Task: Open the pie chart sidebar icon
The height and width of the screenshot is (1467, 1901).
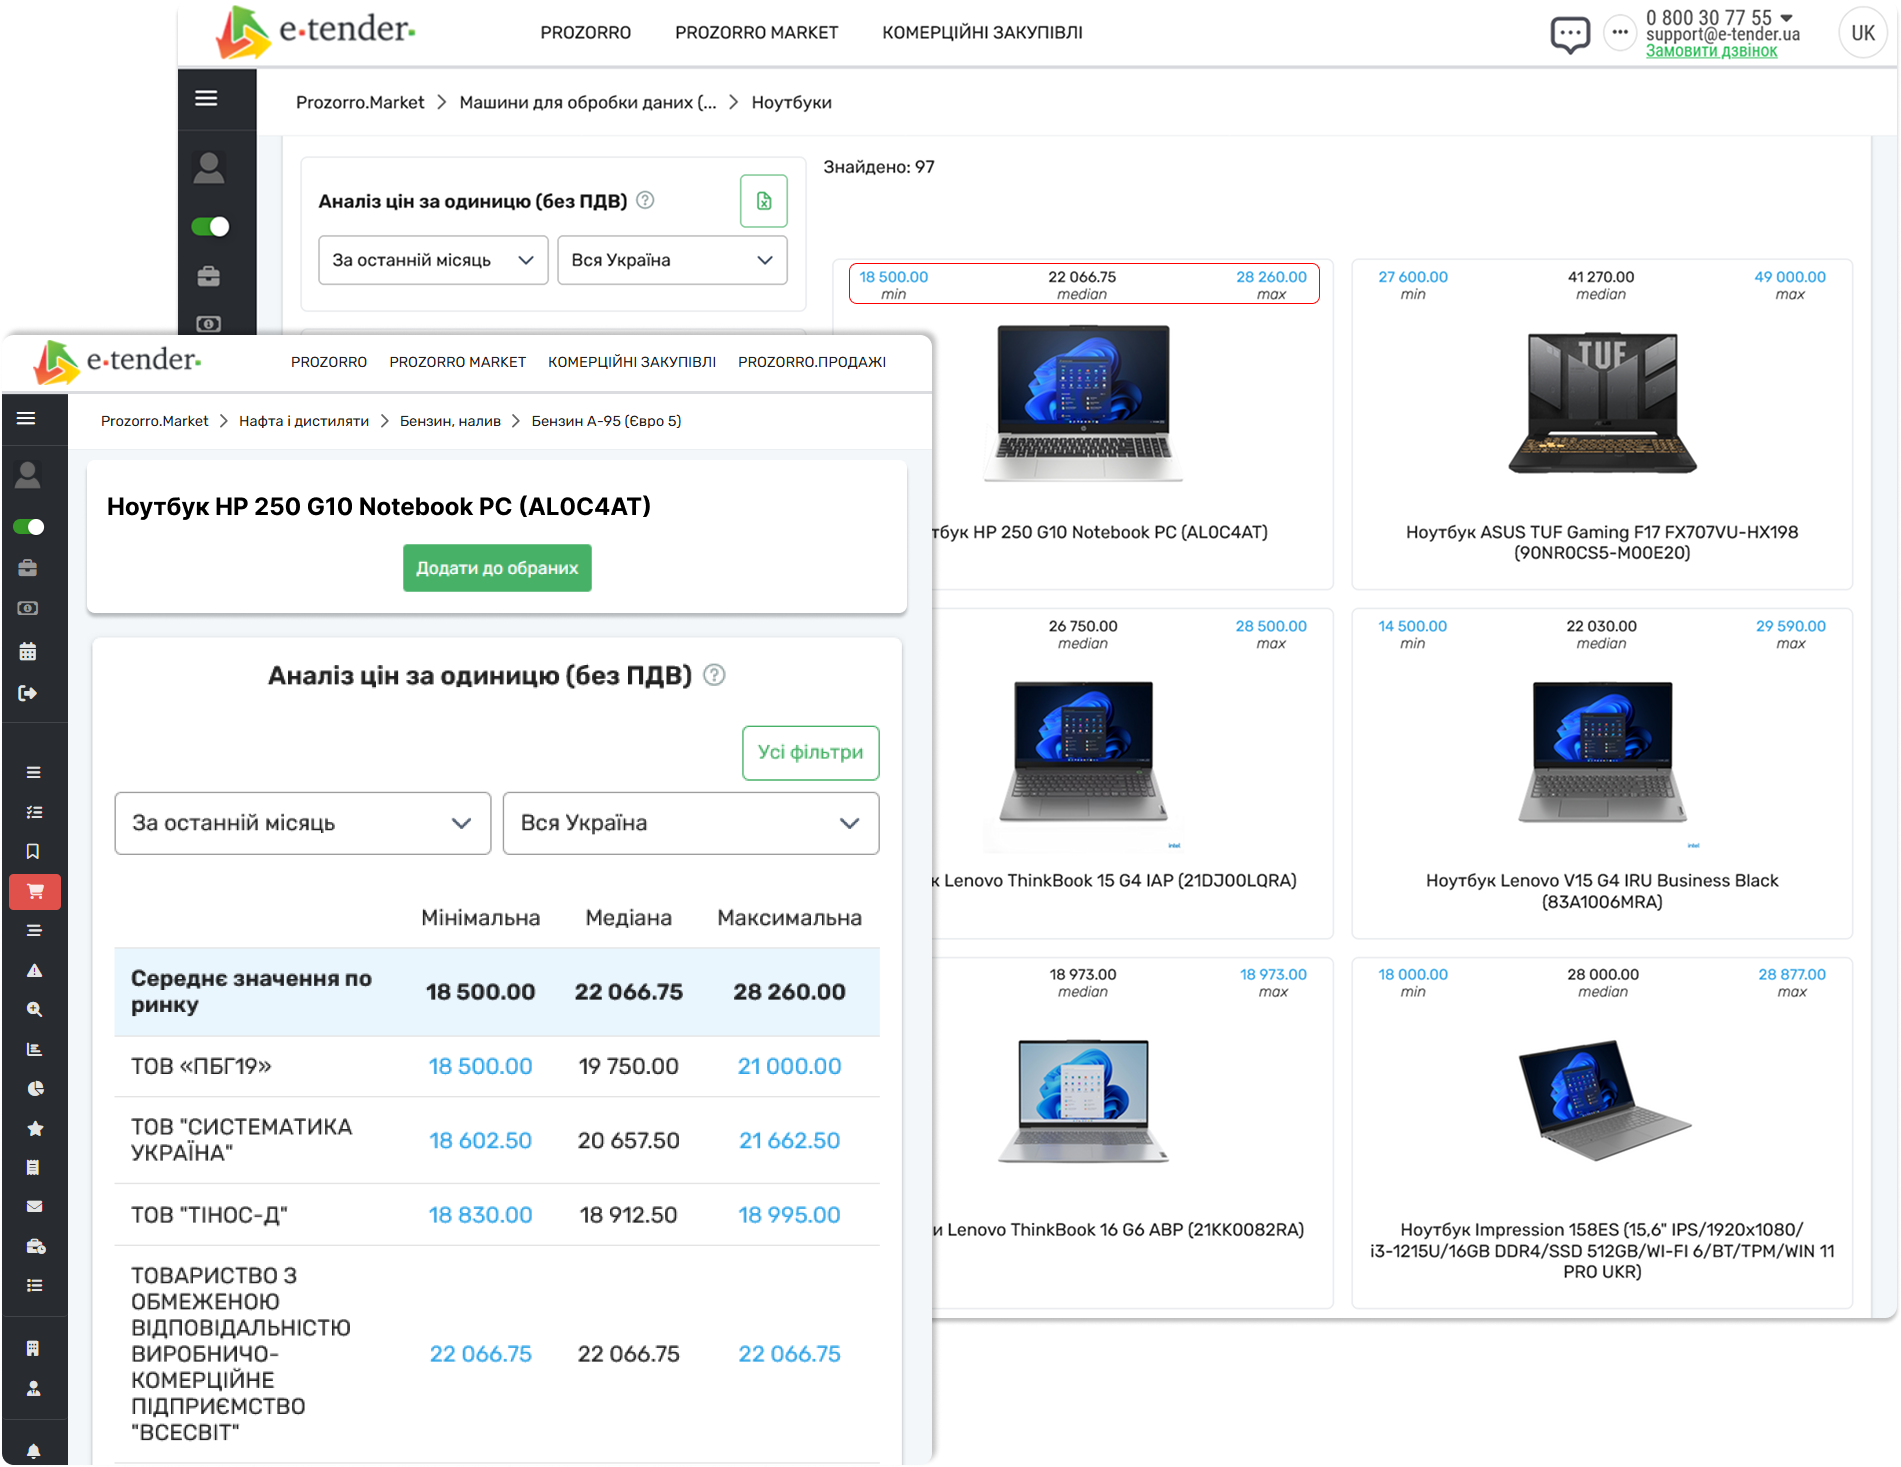Action: pos(35,1088)
